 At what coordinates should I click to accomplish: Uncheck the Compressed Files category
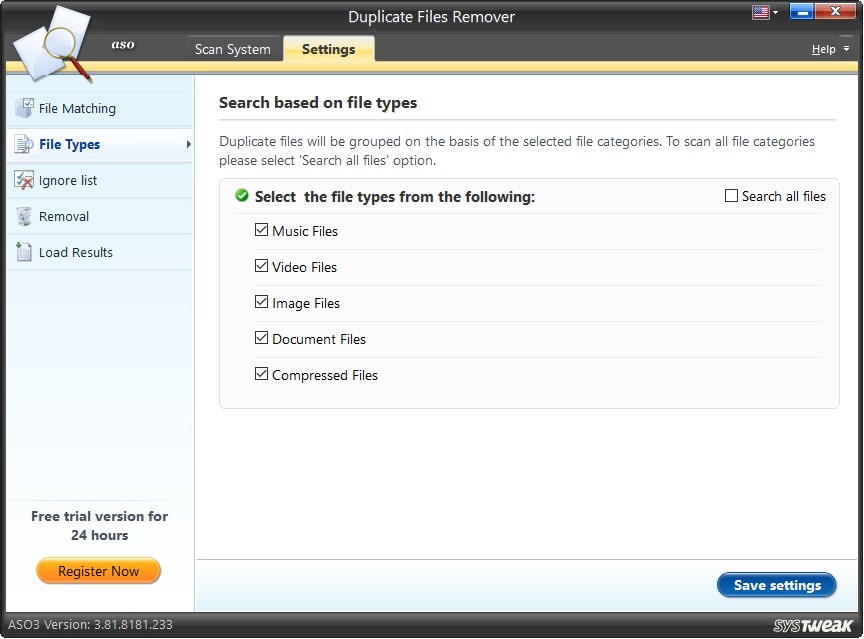point(262,374)
